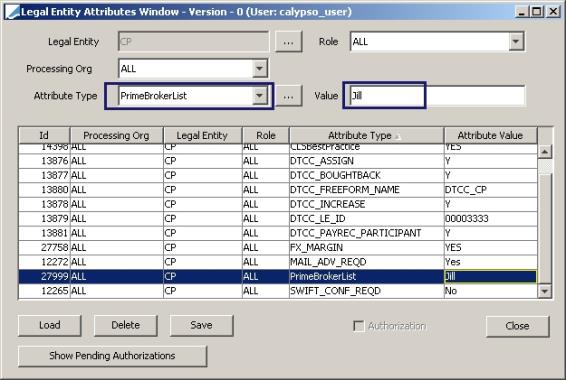This screenshot has width=566, height=380.
Task: Sort by Attribute Value column header
Action: (490, 135)
